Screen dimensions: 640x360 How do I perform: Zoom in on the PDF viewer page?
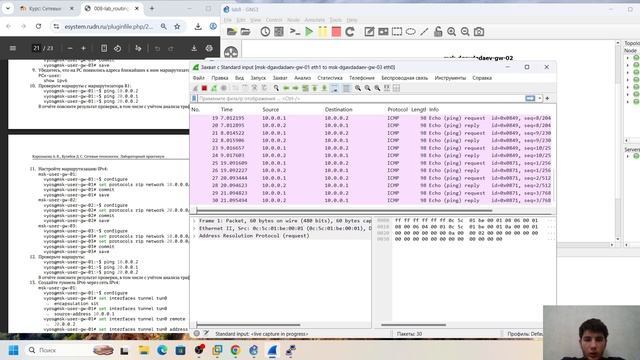pos(83,48)
